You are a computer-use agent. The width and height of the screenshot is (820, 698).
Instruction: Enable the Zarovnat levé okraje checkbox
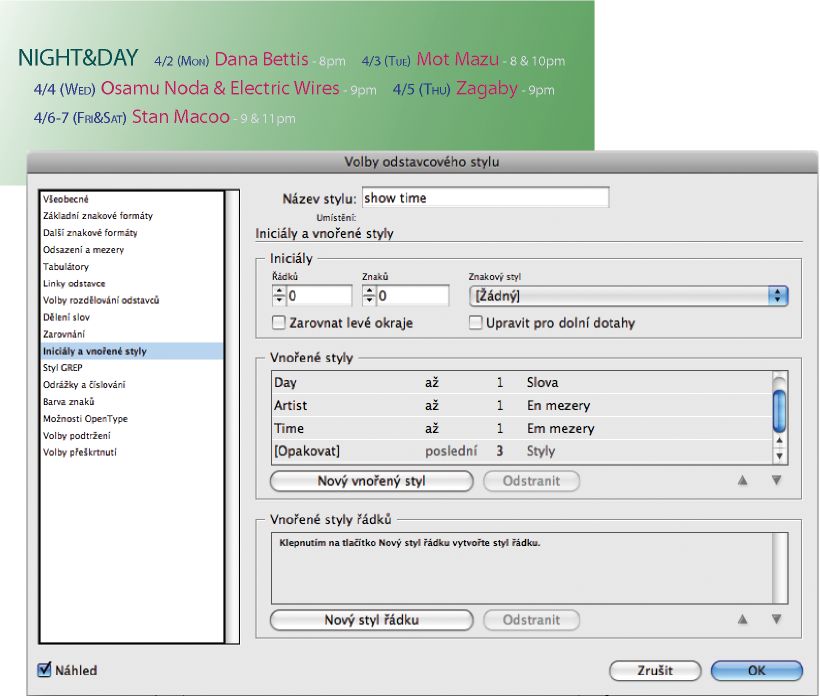[279, 323]
